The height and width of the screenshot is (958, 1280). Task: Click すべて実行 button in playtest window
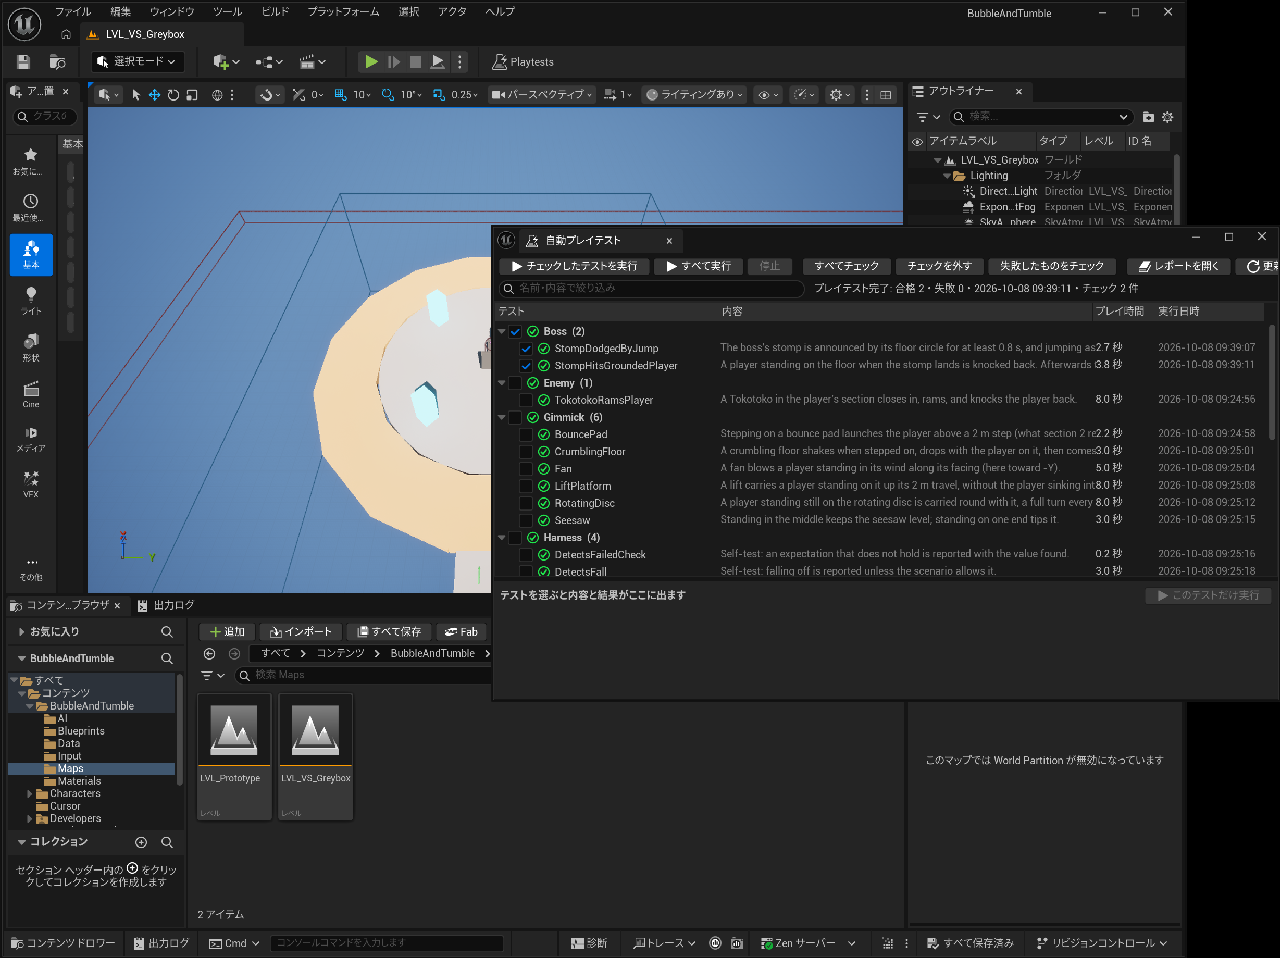click(699, 267)
